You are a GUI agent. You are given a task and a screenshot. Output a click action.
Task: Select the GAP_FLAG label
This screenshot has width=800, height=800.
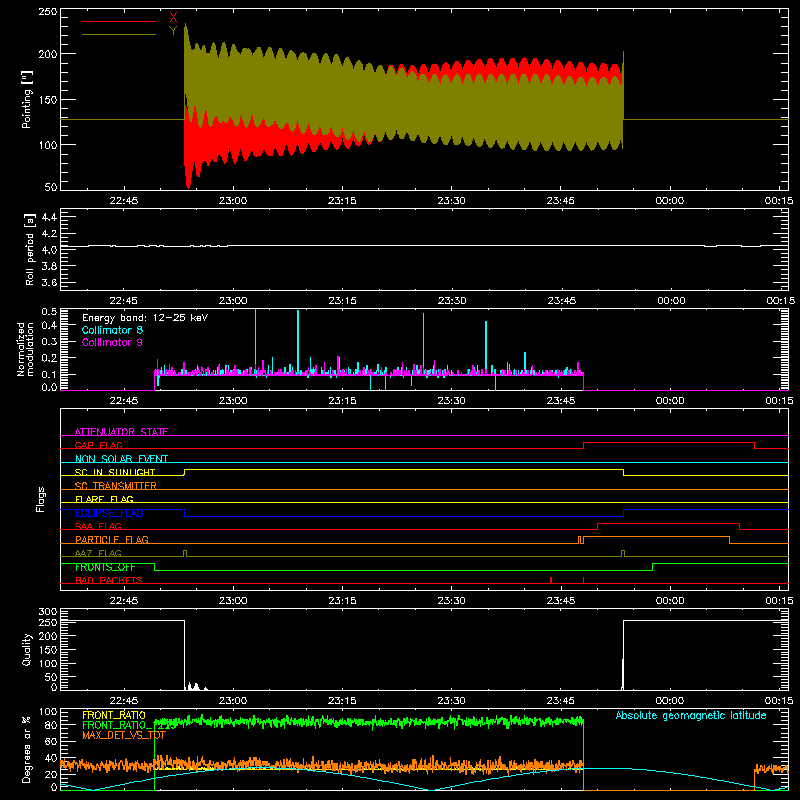[x=98, y=445]
